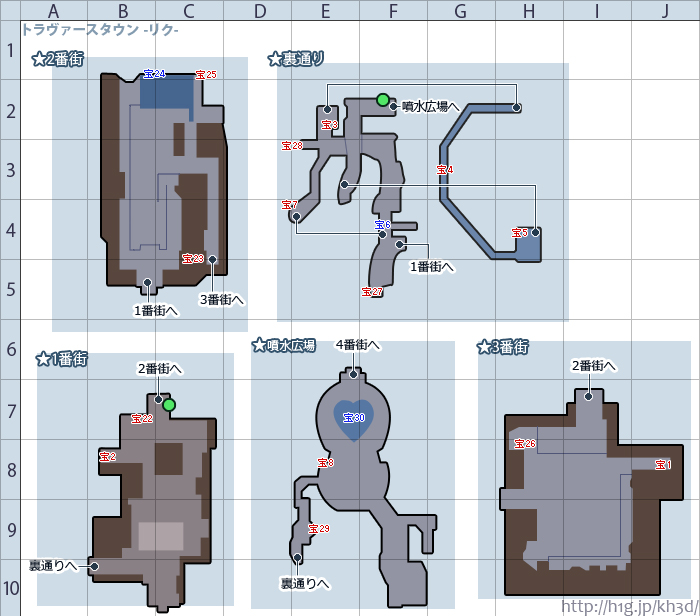Click treasure marker 宝22 in 1番街
This screenshot has height=616, width=700.
point(142,419)
